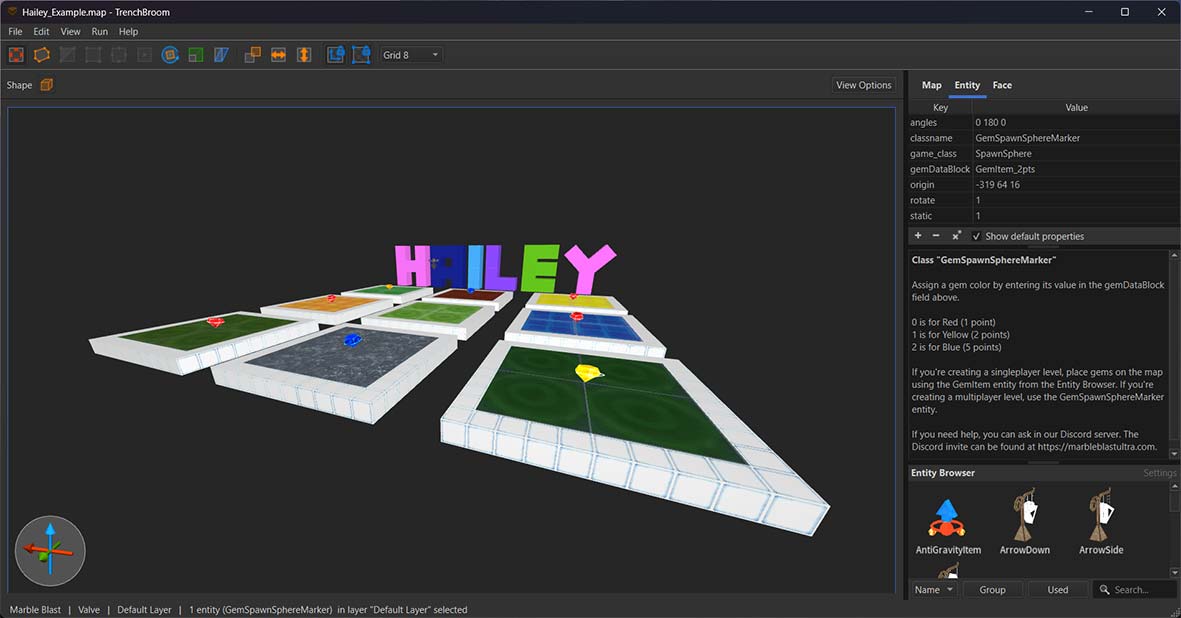The width and height of the screenshot is (1181, 618).
Task: Open Entity Browser Settings
Action: pos(1159,472)
